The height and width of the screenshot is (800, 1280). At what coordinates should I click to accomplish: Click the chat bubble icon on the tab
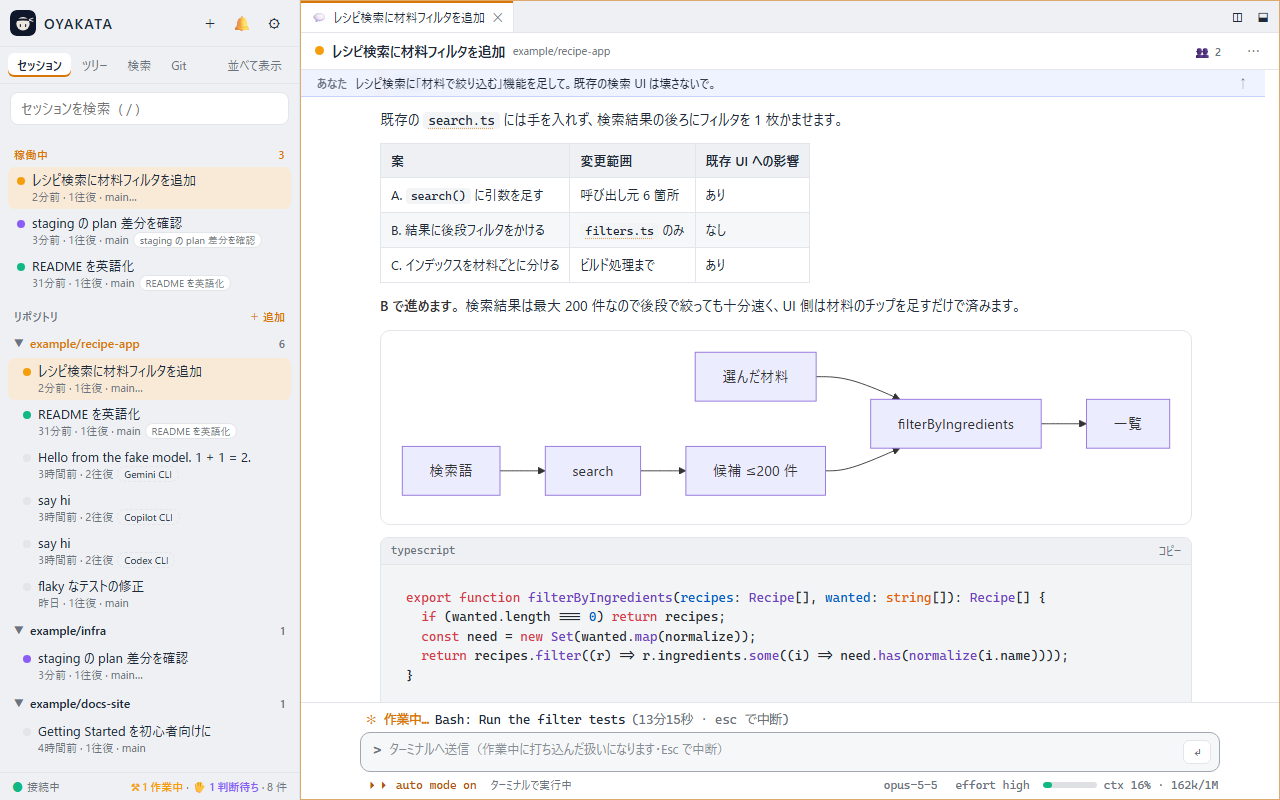(x=319, y=18)
